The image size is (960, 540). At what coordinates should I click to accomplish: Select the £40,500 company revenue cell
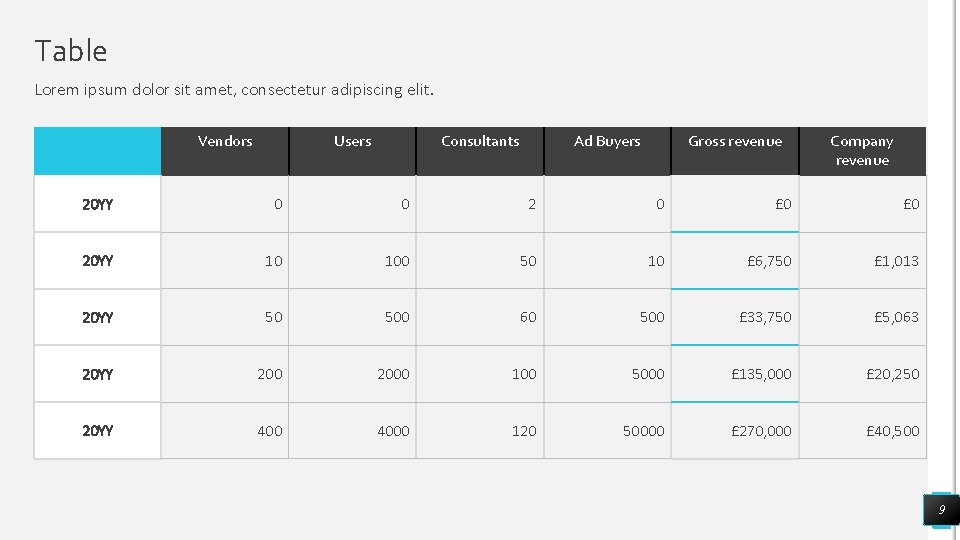[x=892, y=431]
